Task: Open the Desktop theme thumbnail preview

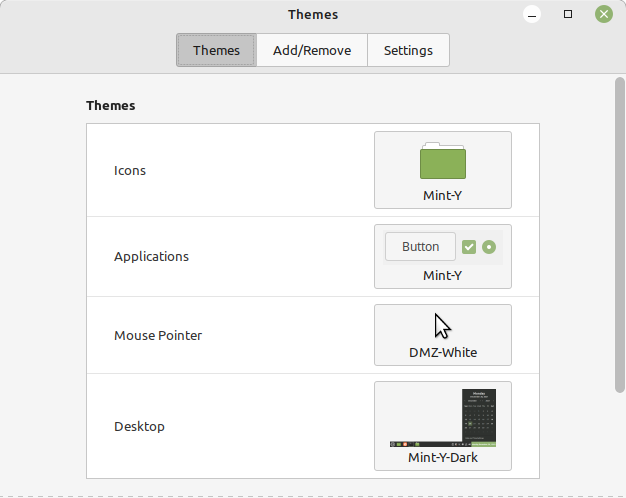Action: (x=442, y=418)
